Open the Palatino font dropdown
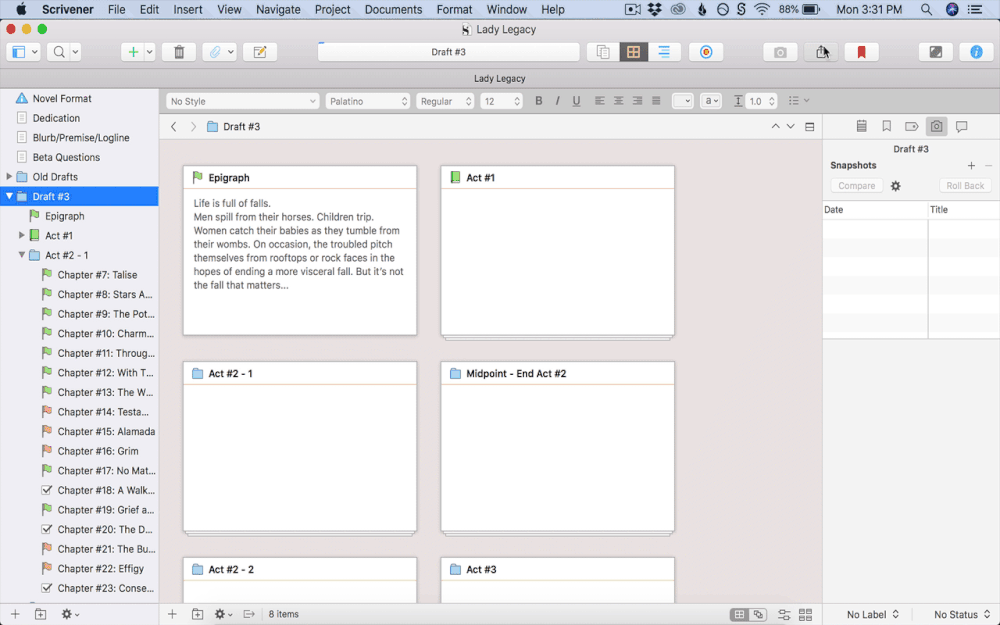Screen dimensions: 1000x625 pos(368,101)
